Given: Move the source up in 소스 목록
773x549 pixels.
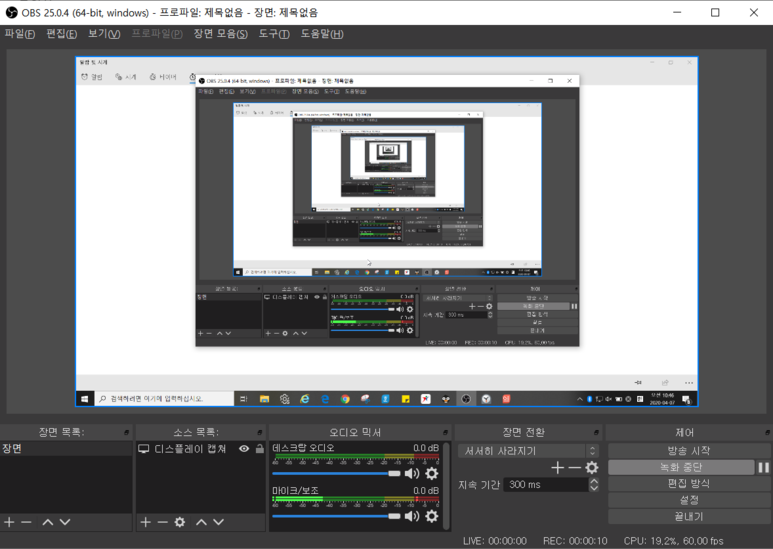Looking at the screenshot, I should pyautogui.click(x=201, y=522).
